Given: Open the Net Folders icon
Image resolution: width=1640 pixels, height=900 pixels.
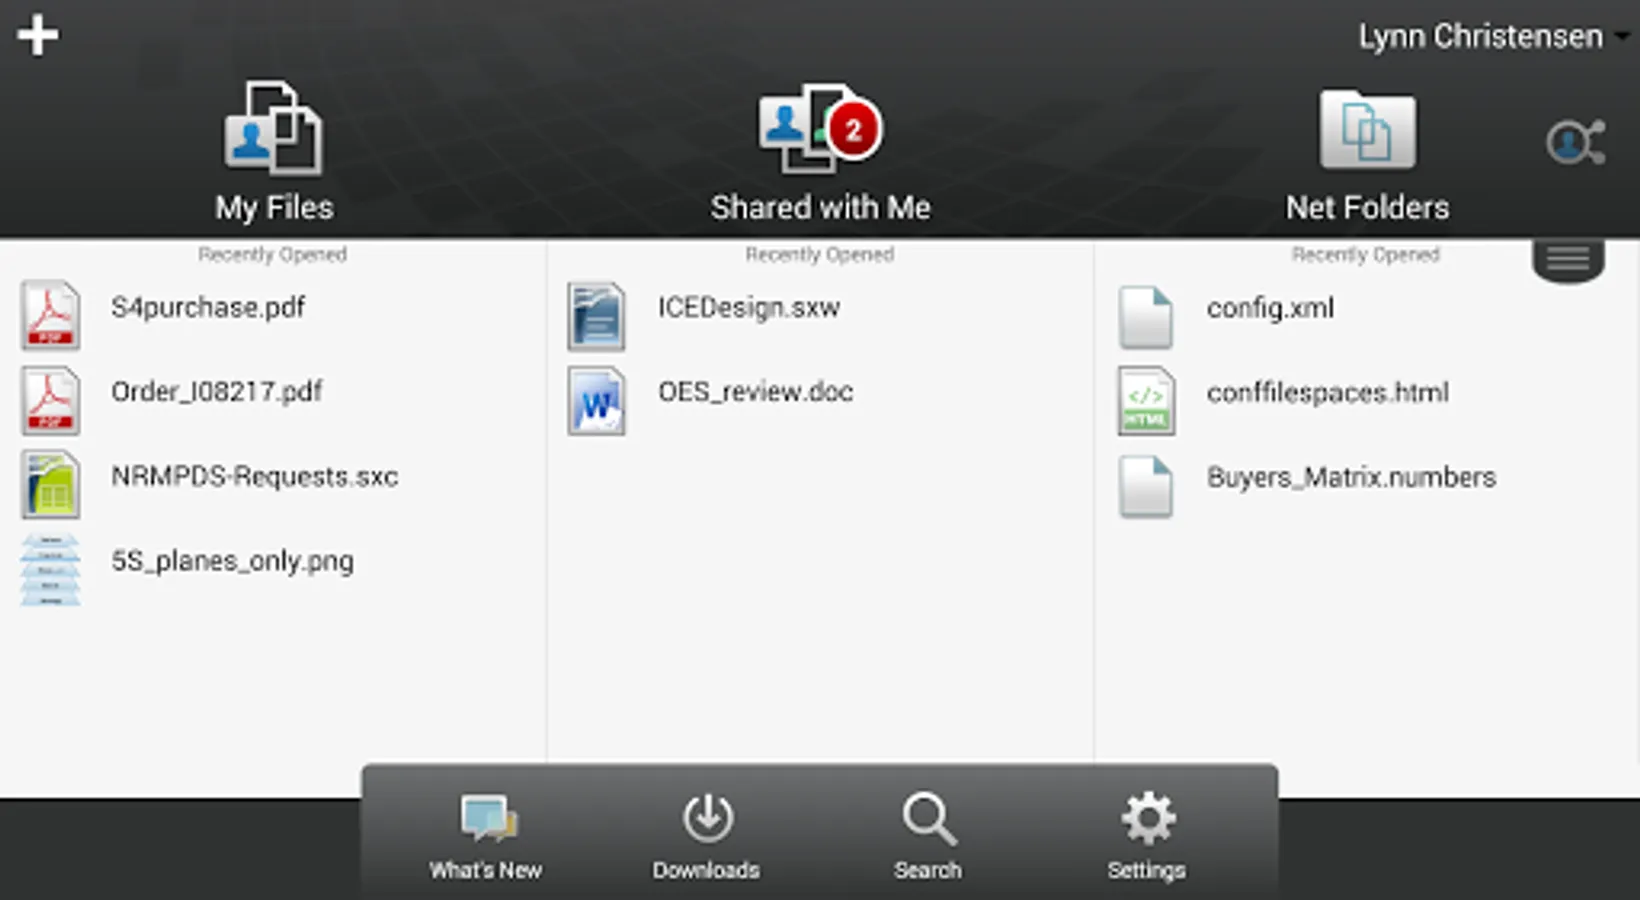Looking at the screenshot, I should [x=1367, y=130].
